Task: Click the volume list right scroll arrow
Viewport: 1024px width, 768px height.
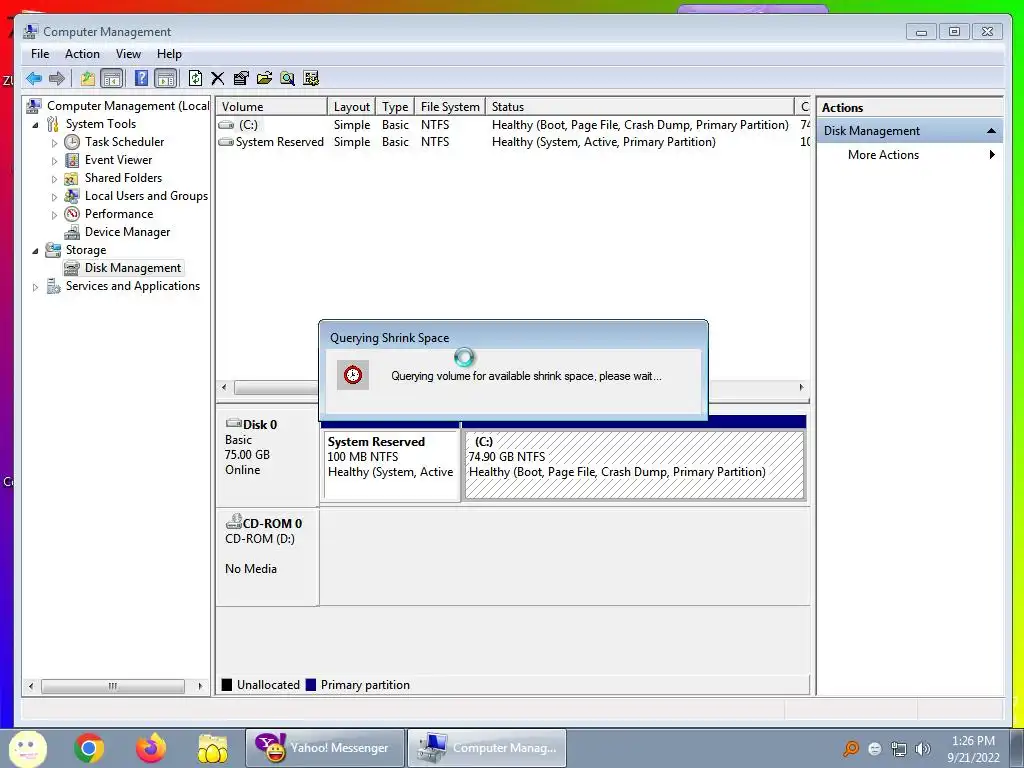Action: pyautogui.click(x=801, y=387)
